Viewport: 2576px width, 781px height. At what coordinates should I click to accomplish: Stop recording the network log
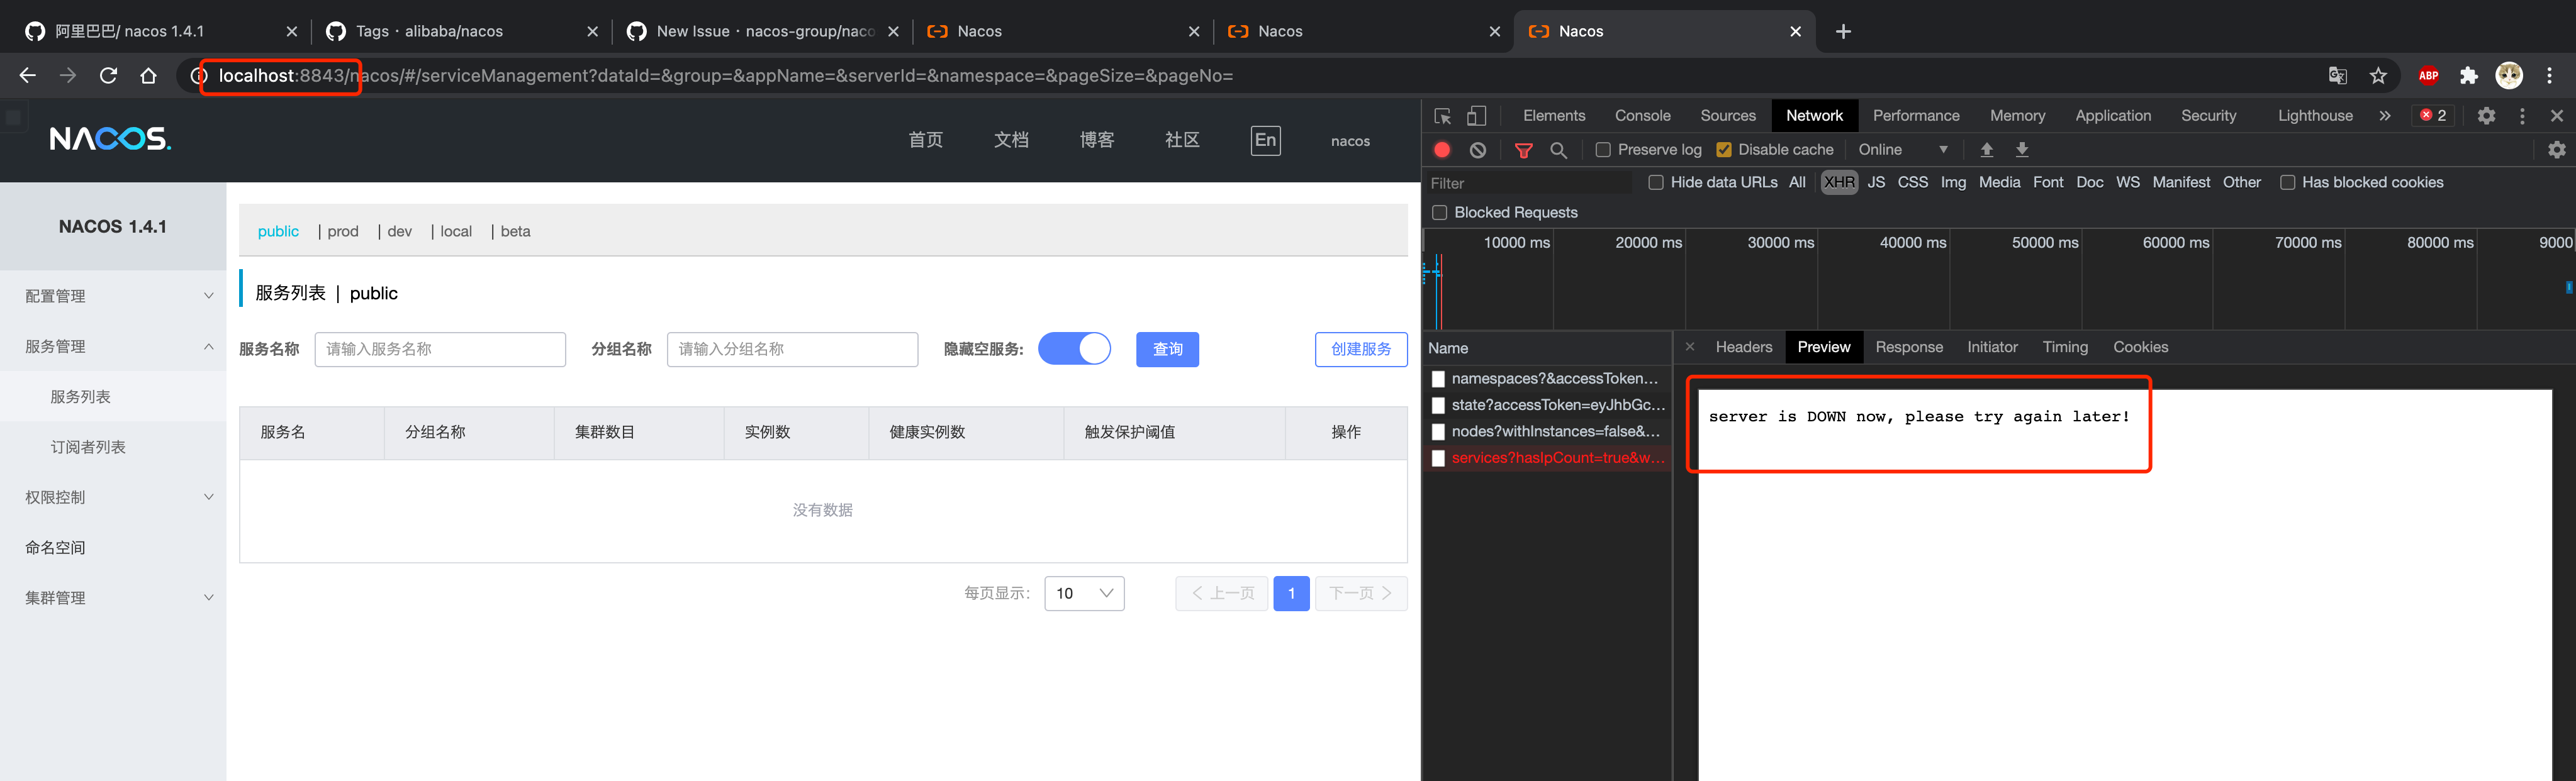pyautogui.click(x=1442, y=149)
